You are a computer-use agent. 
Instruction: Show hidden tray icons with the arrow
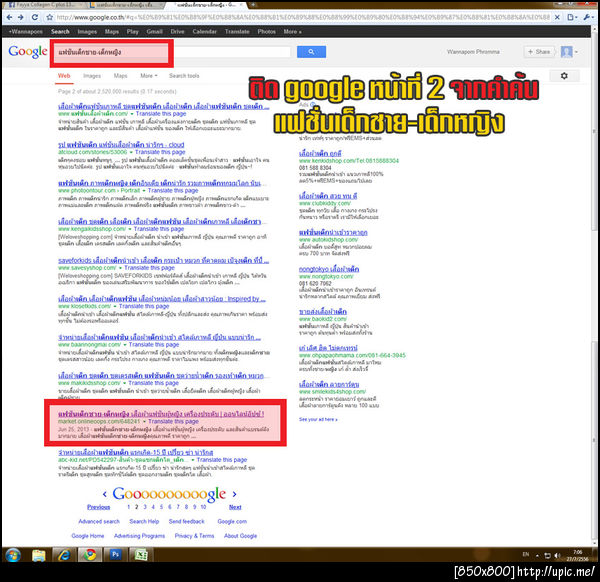coord(537,555)
